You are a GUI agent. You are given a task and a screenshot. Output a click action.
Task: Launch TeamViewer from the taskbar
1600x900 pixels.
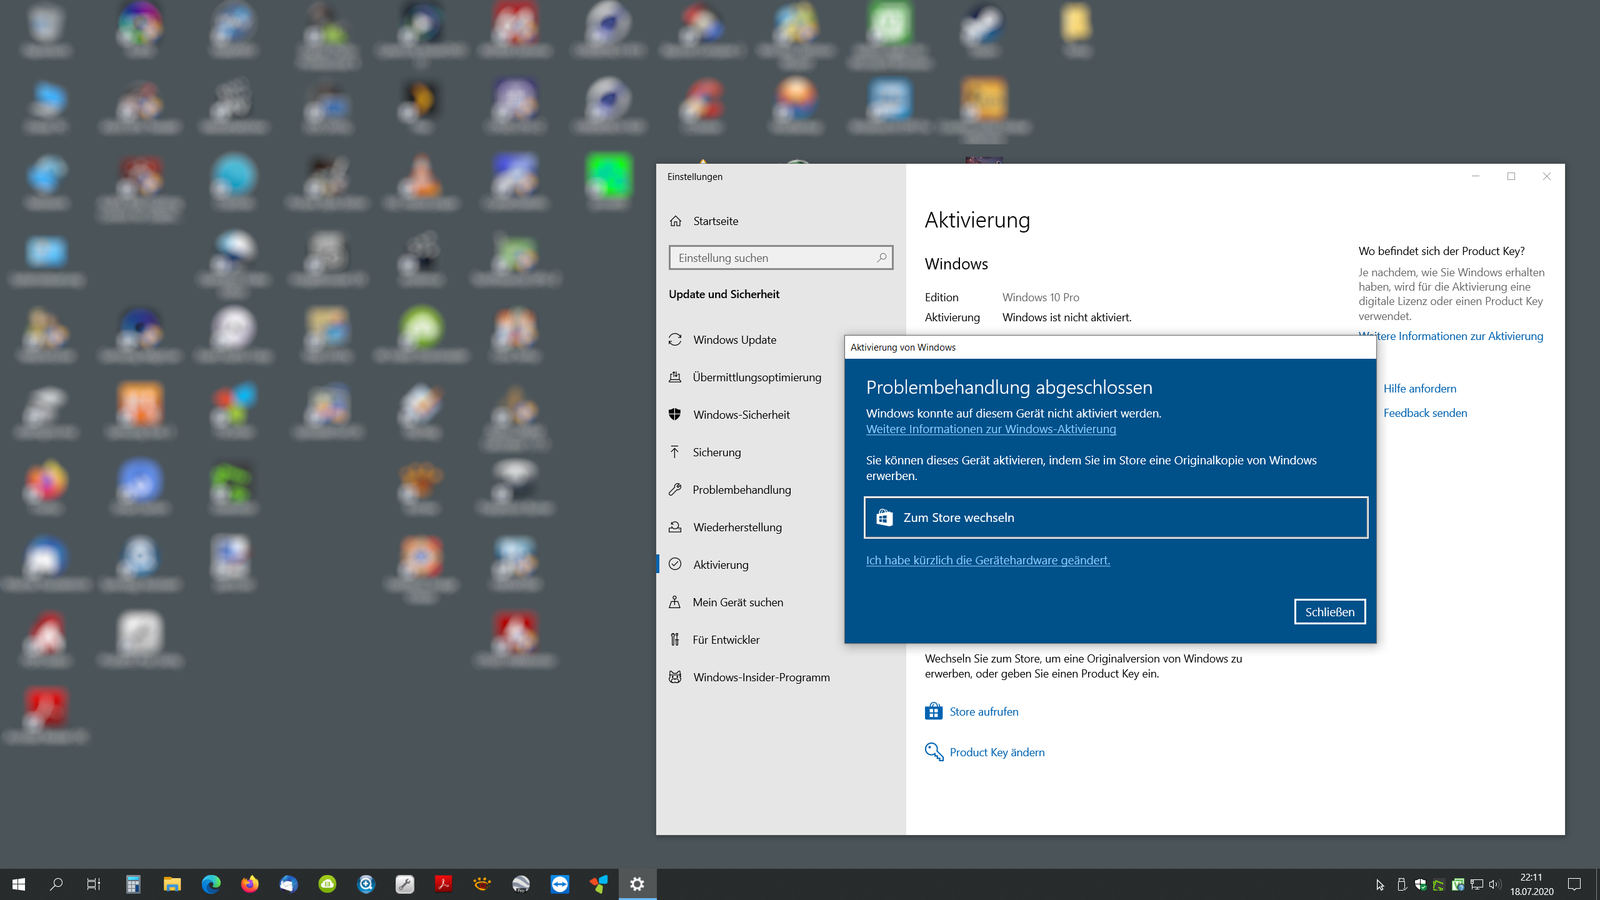point(560,884)
